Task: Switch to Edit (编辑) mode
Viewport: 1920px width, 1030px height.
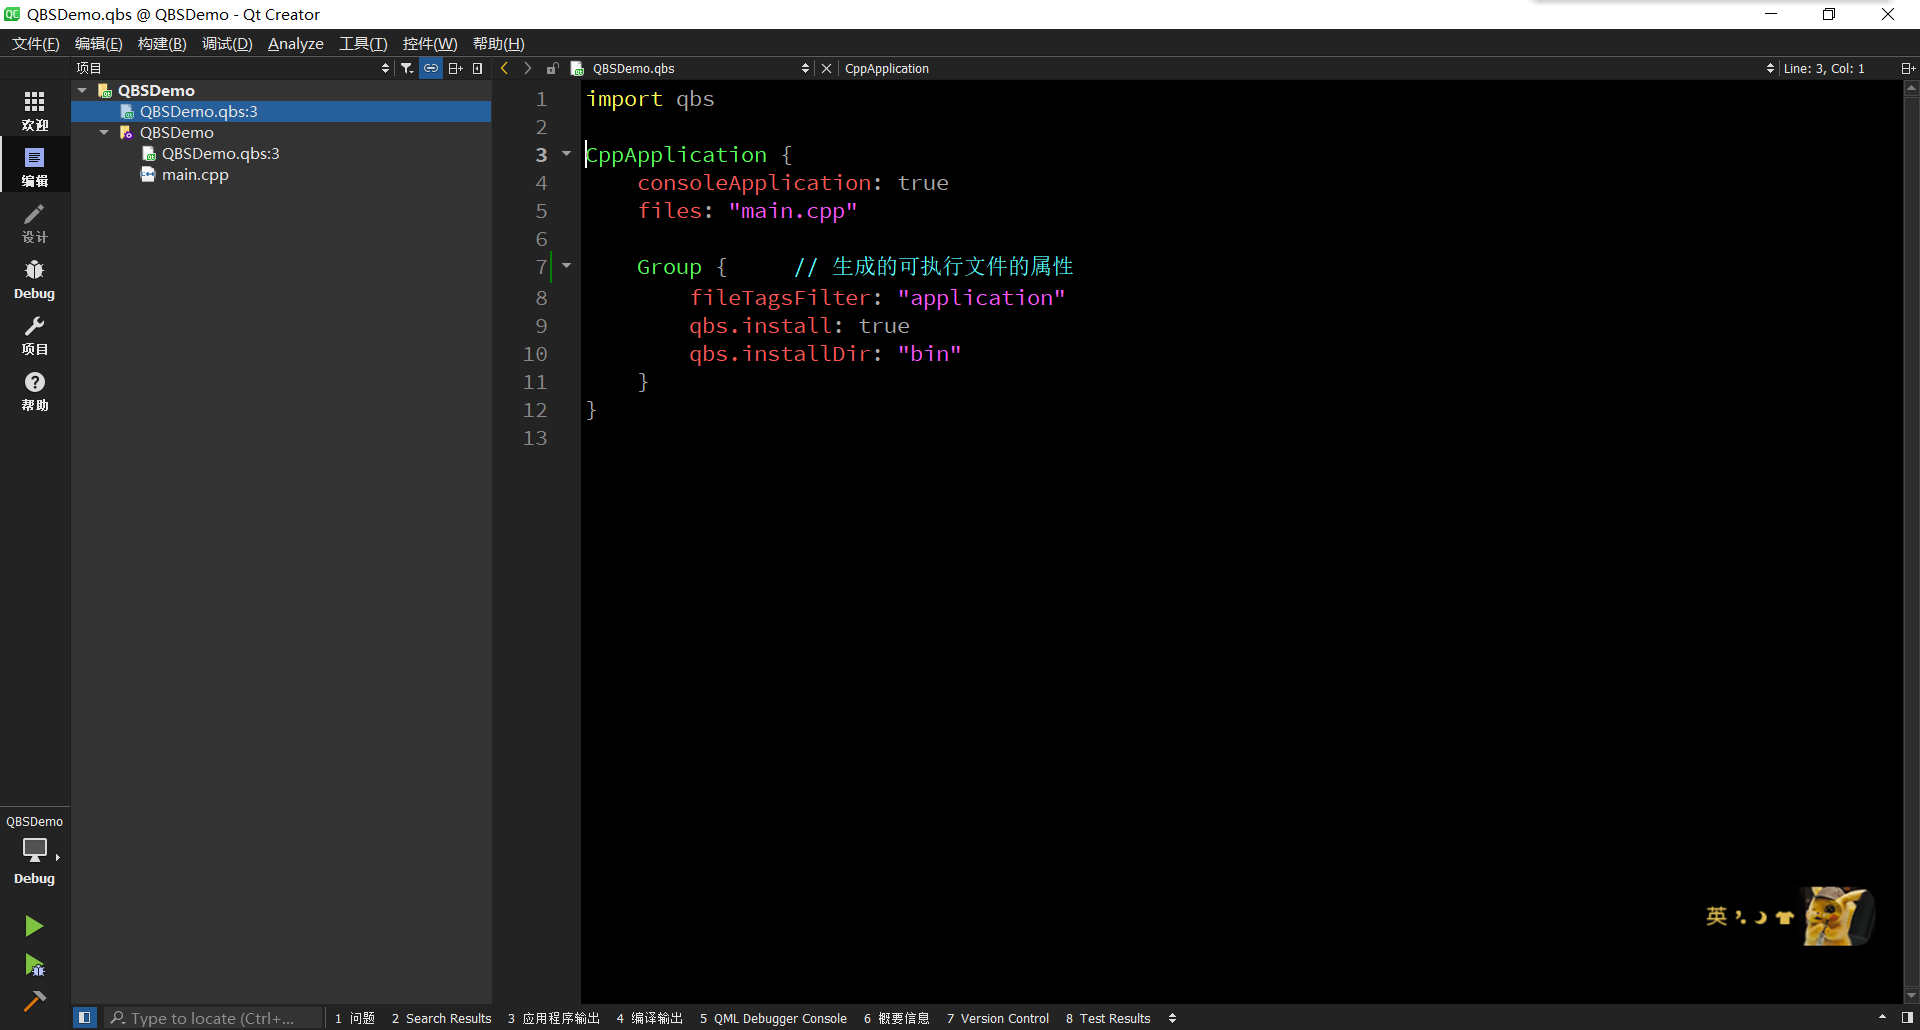Action: pos(35,167)
